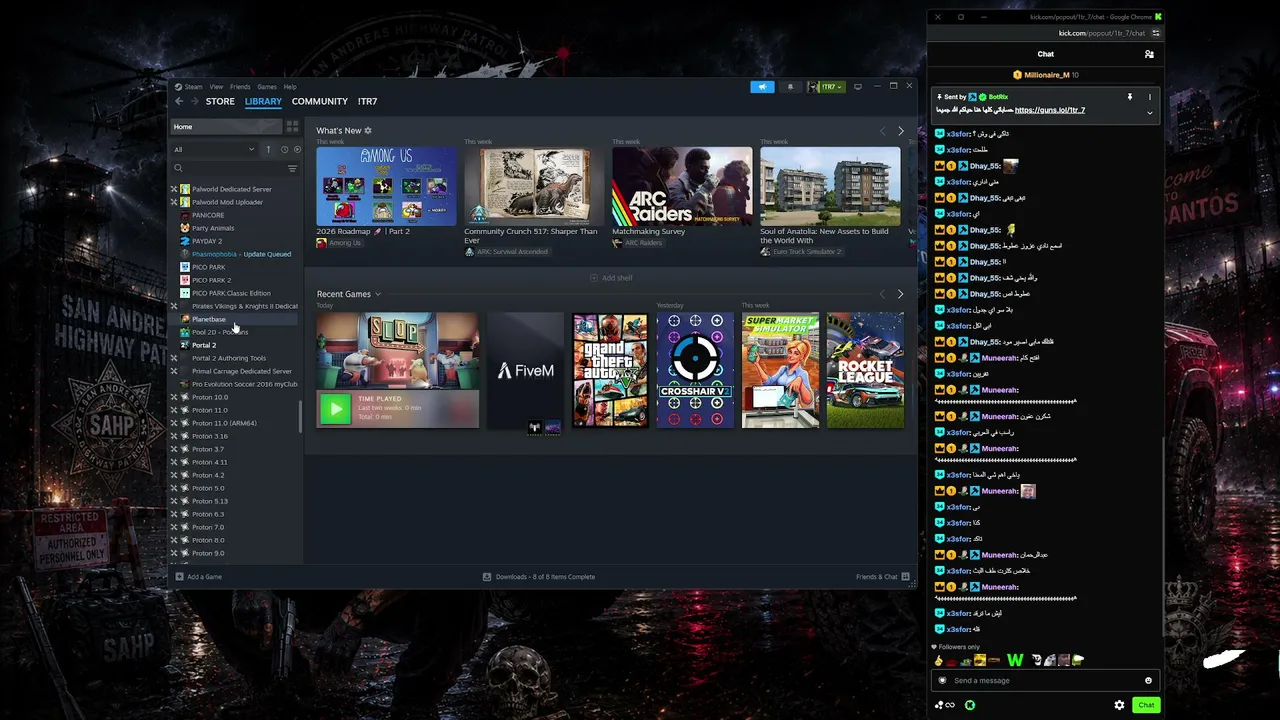Go back with Steam's back arrow

pyautogui.click(x=179, y=101)
